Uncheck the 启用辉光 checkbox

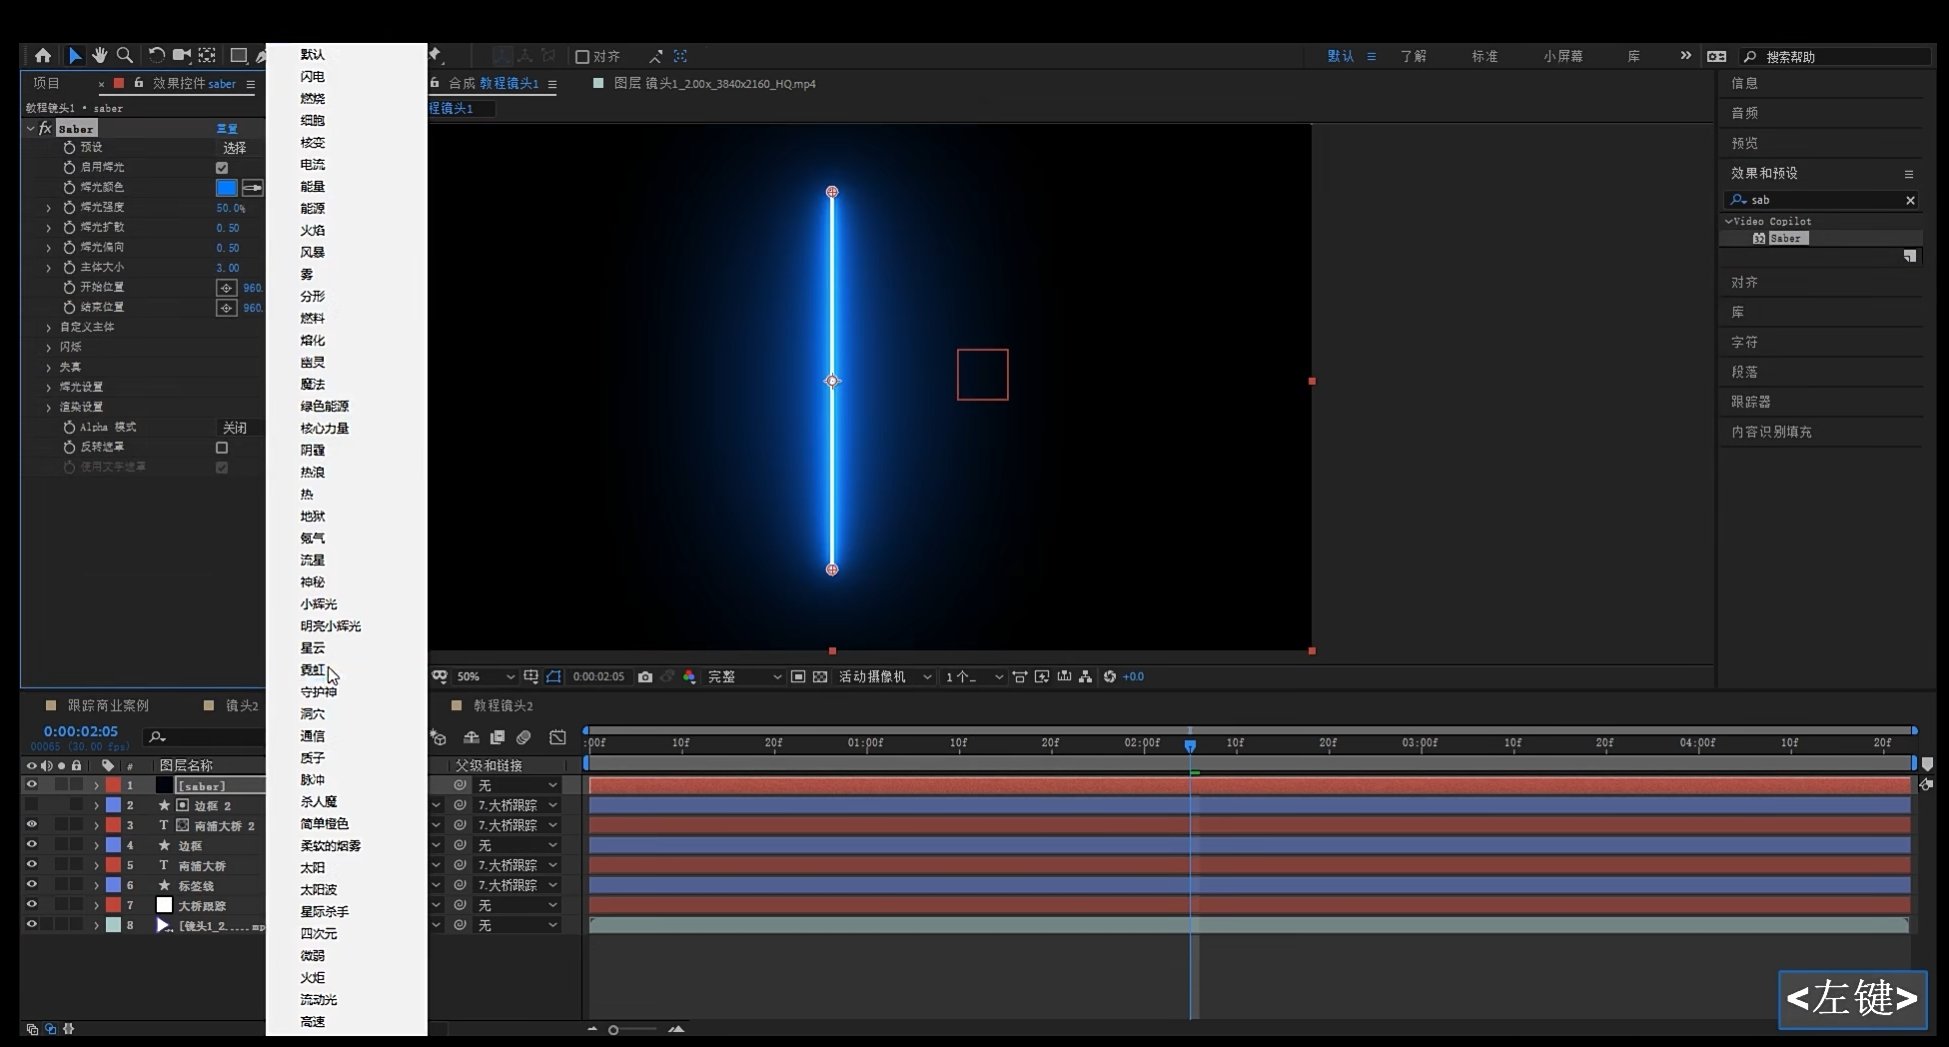point(222,168)
